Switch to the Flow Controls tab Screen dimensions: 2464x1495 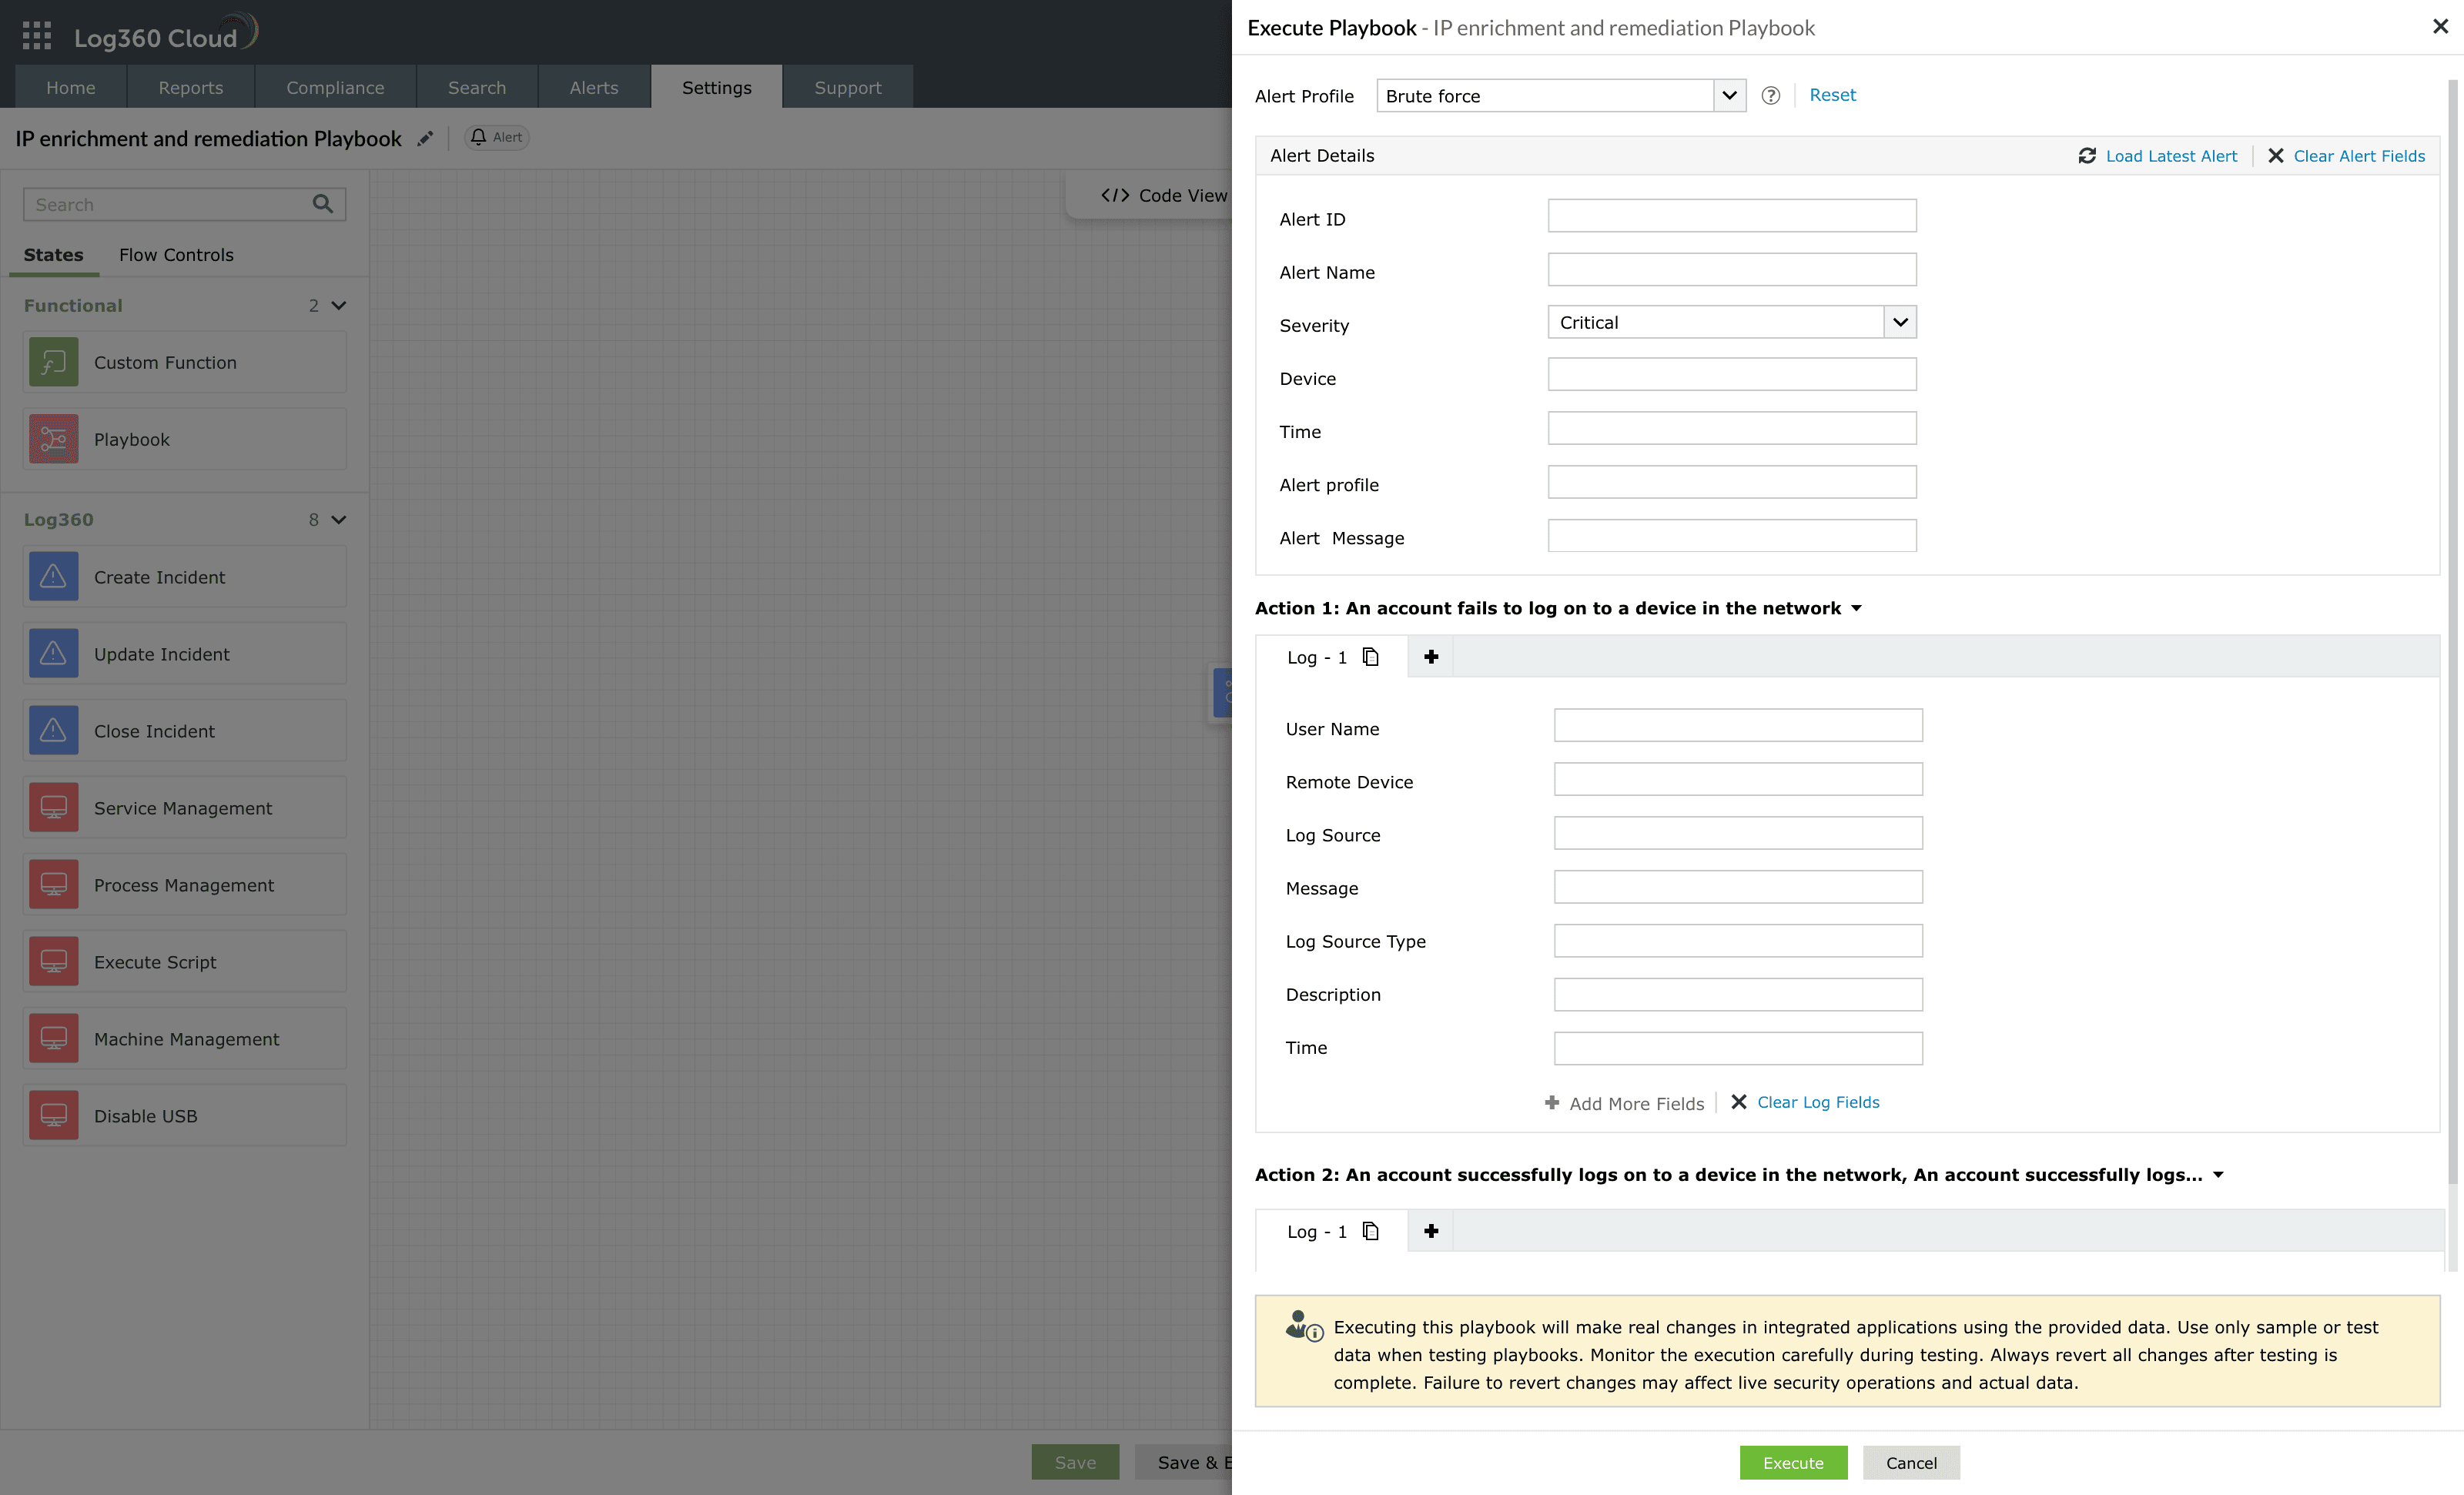[176, 255]
